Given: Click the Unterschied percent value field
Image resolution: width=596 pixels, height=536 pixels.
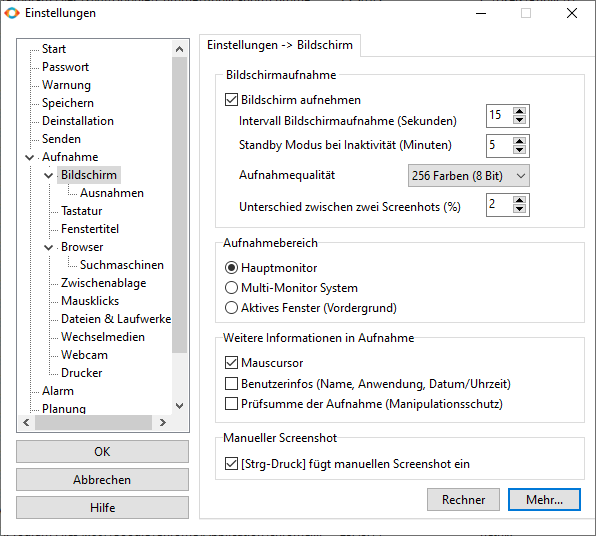Looking at the screenshot, I should (499, 205).
